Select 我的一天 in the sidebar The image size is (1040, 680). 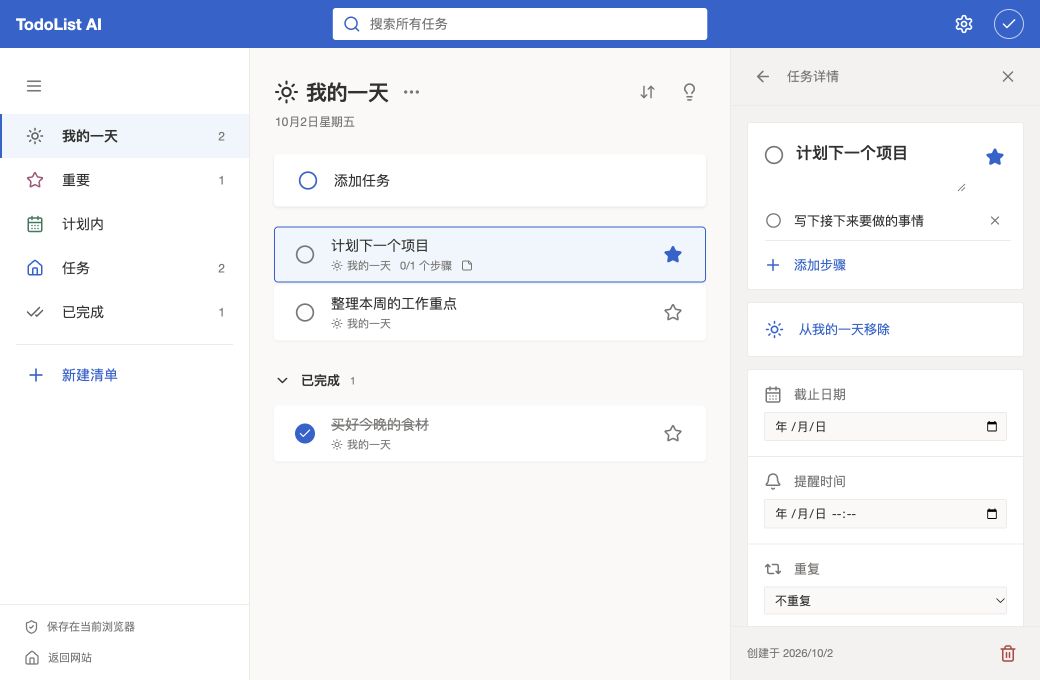125,136
